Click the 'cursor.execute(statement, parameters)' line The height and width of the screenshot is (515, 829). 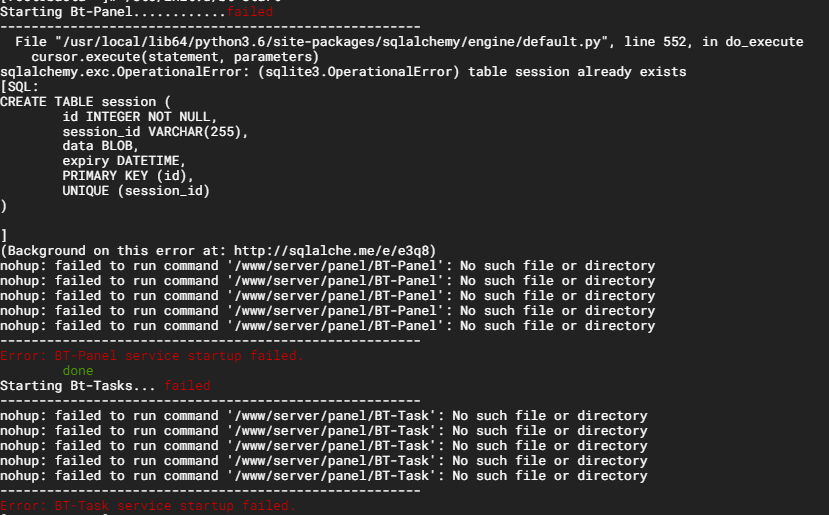[x=175, y=57]
